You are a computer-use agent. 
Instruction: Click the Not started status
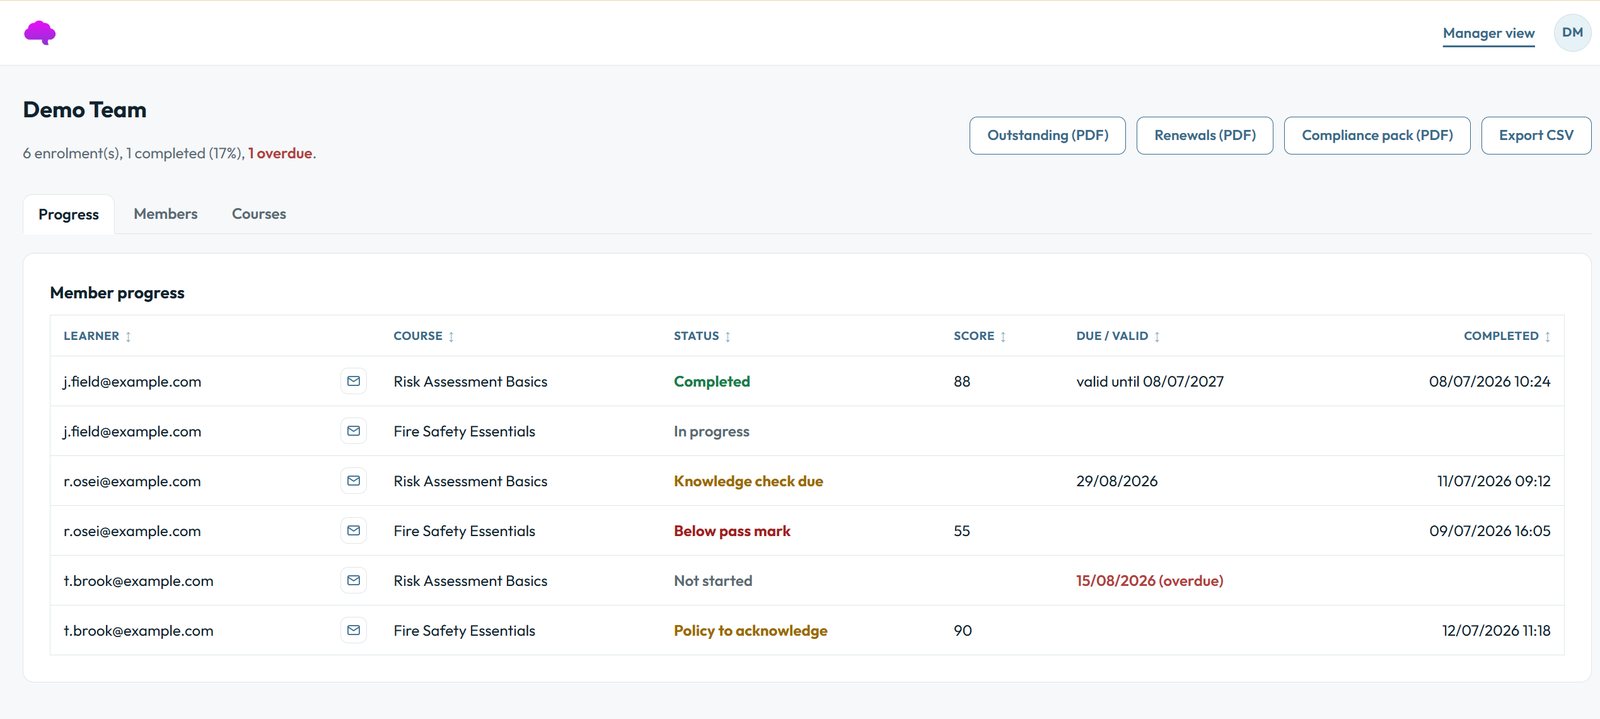(713, 581)
